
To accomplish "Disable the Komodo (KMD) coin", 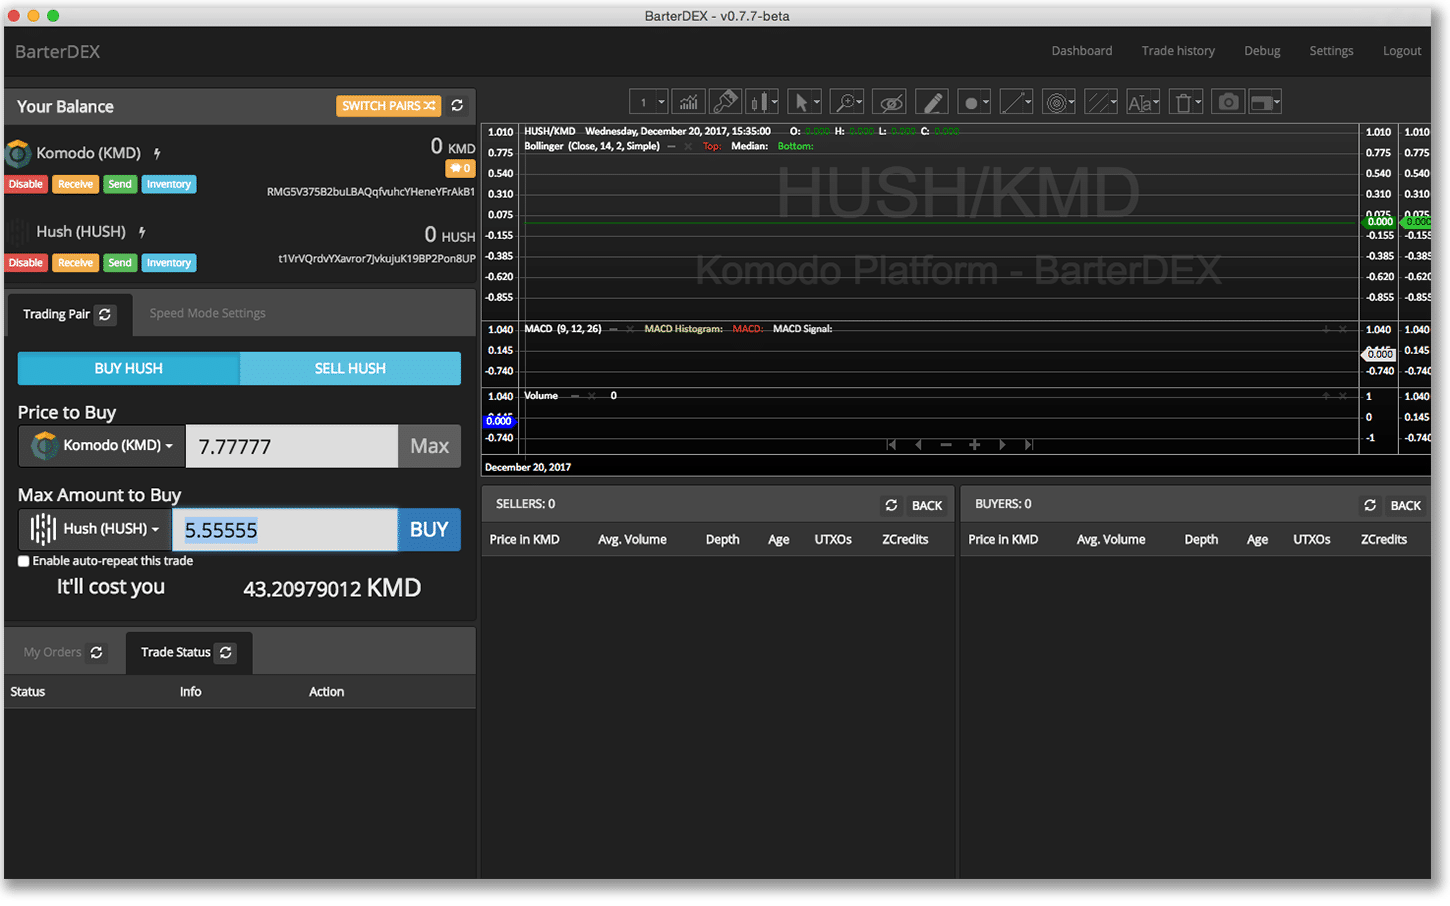I will click(x=26, y=184).
